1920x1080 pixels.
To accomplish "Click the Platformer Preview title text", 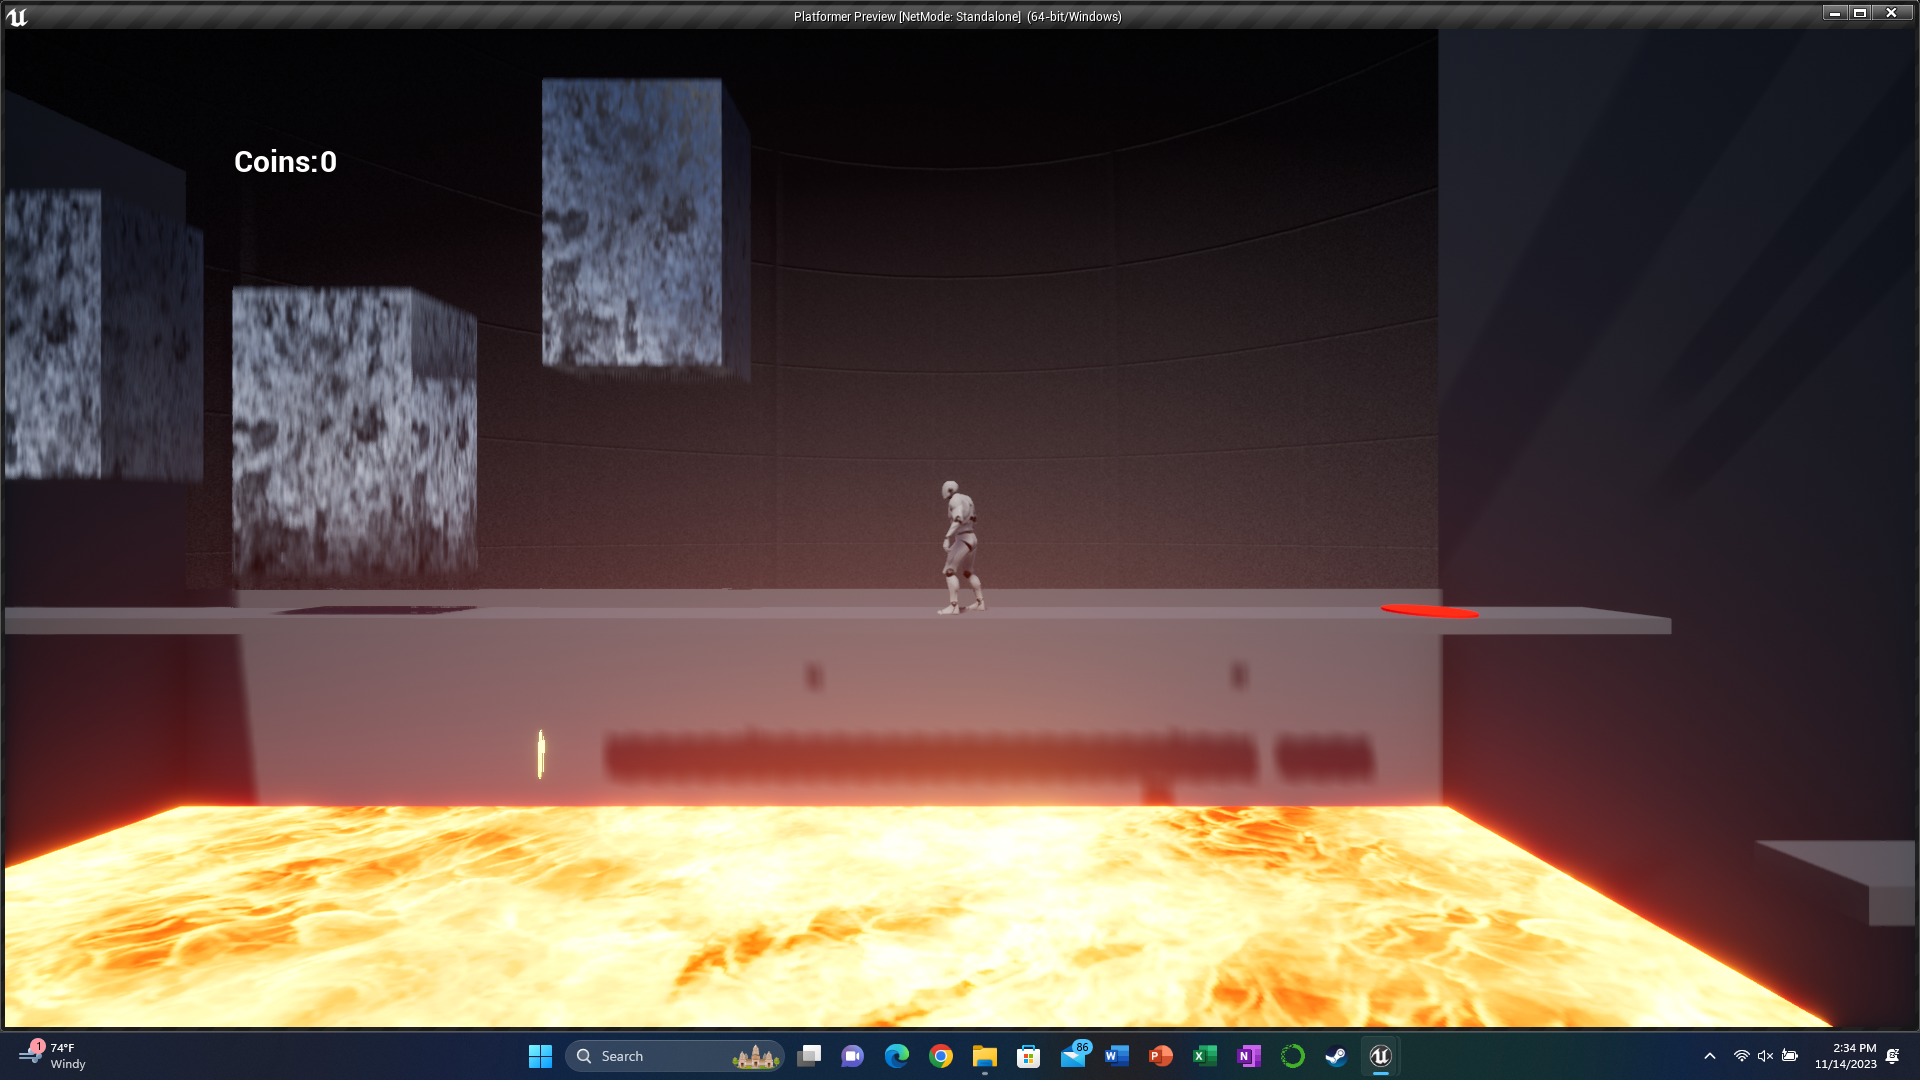I will click(957, 17).
